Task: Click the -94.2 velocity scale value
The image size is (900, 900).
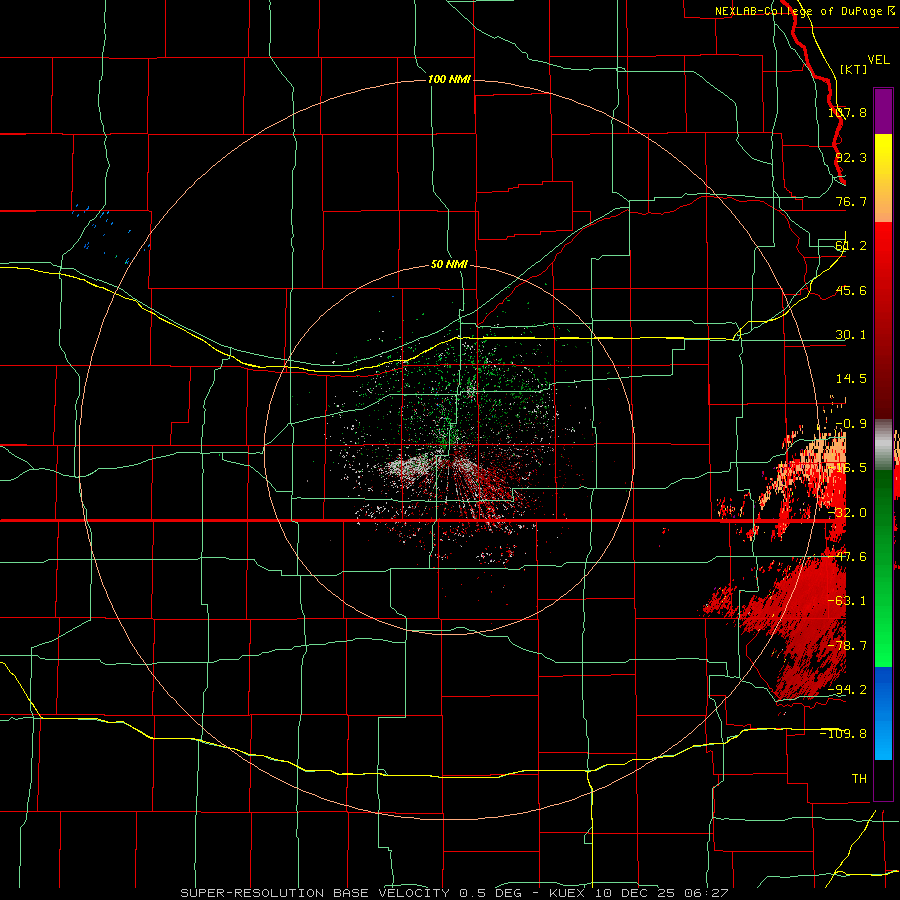Action: pyautogui.click(x=847, y=690)
